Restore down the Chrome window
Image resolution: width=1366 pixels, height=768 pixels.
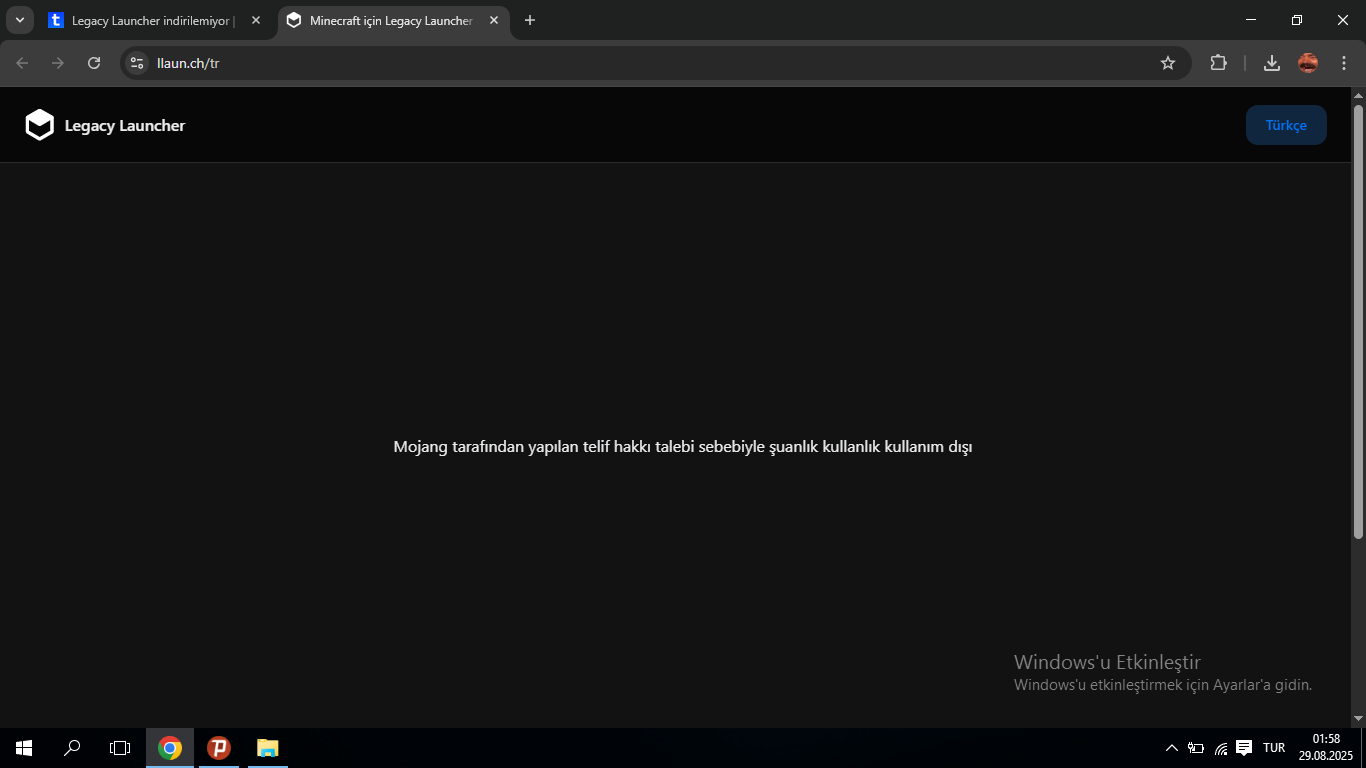coord(1297,20)
